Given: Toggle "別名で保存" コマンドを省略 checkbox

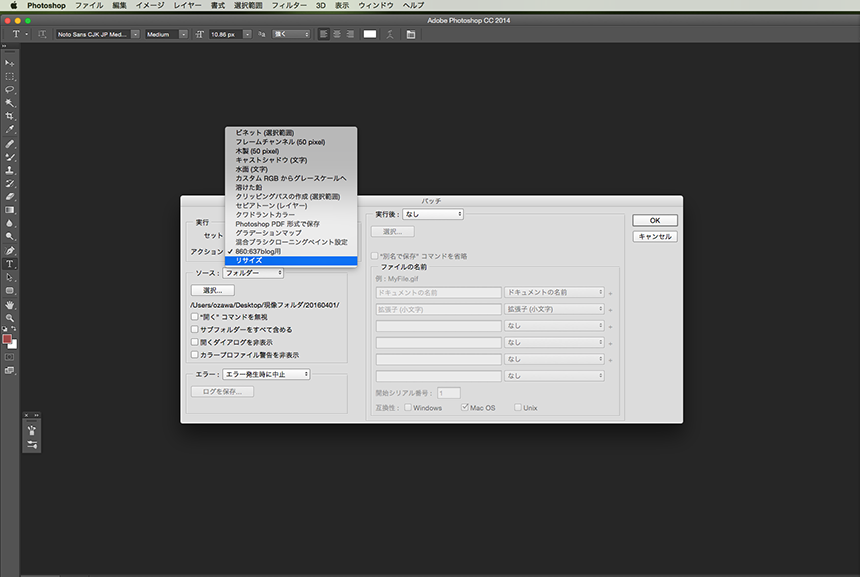Looking at the screenshot, I should tap(375, 256).
